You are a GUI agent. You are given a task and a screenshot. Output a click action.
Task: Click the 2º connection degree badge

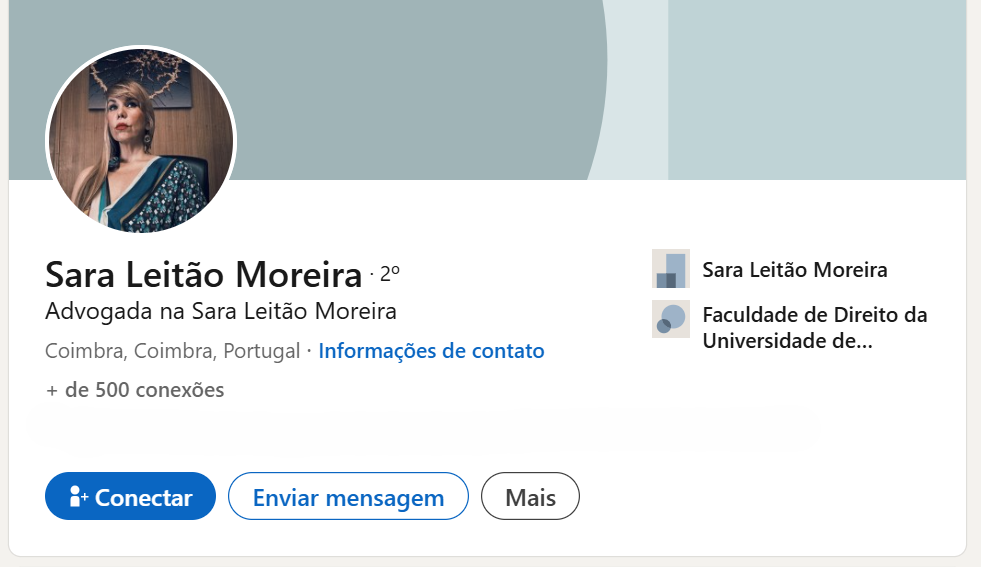tap(390, 272)
